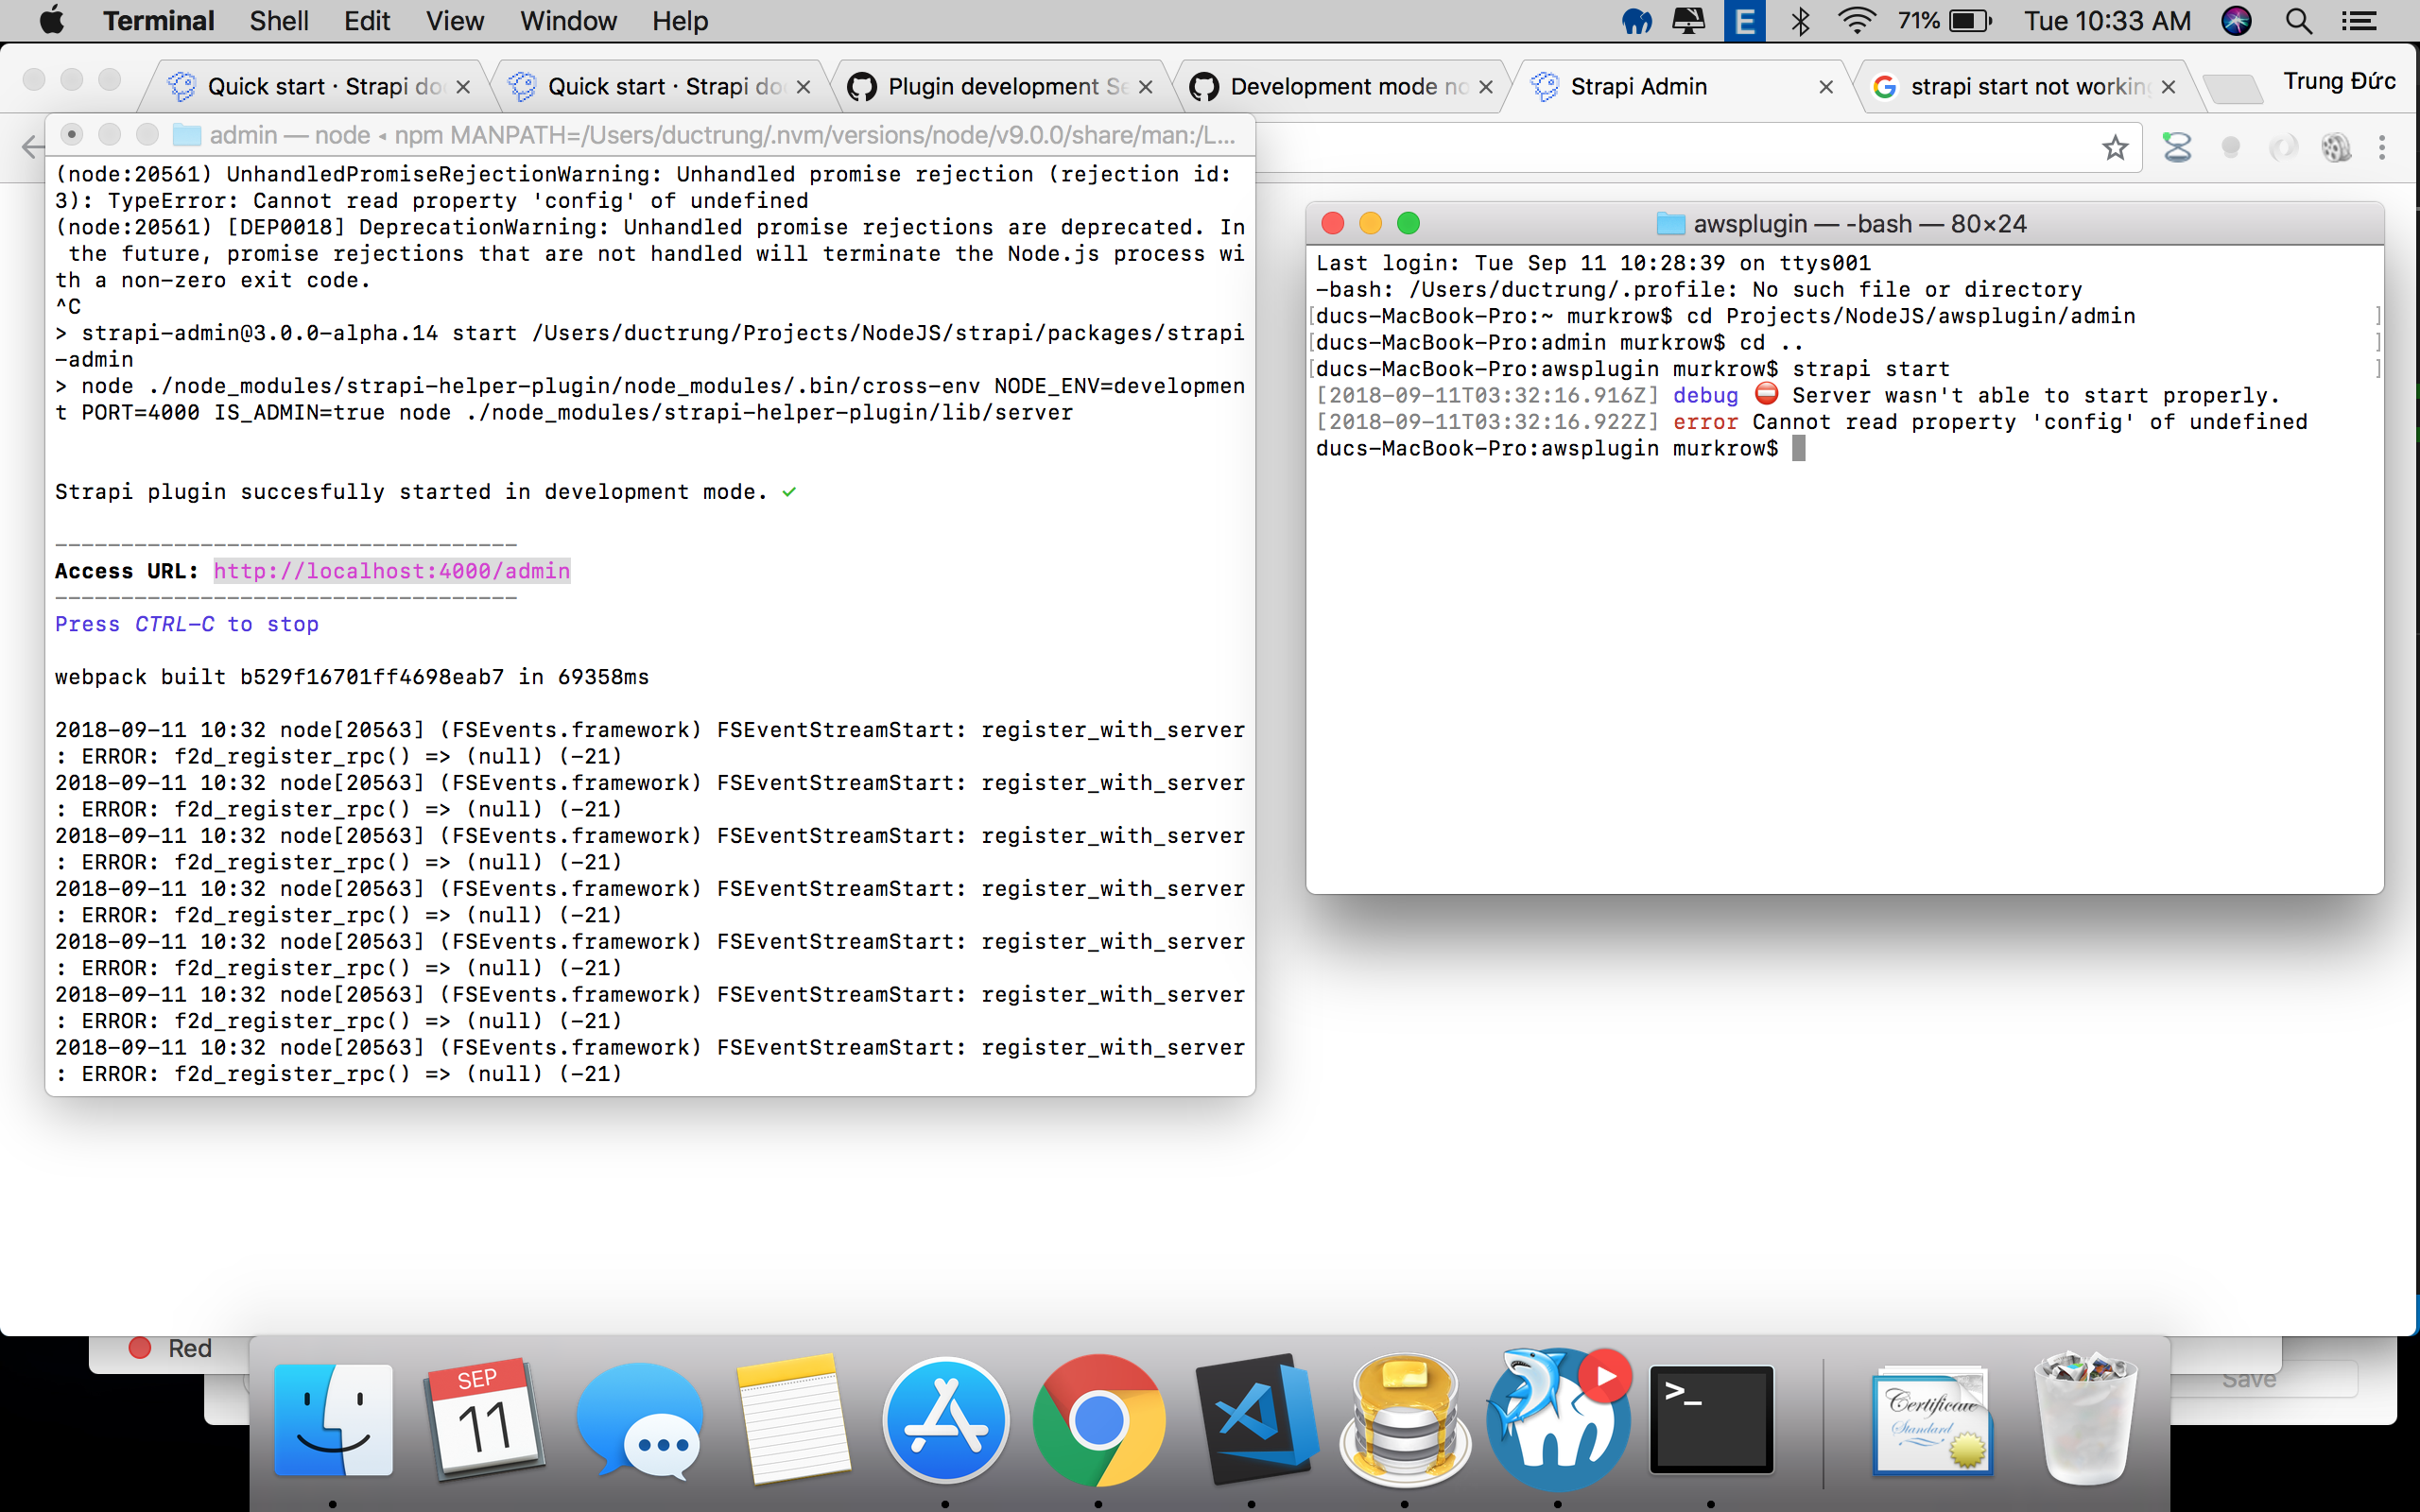Screen dimensions: 2420x1512
Task: Open the Help menu
Action: pos(680,20)
